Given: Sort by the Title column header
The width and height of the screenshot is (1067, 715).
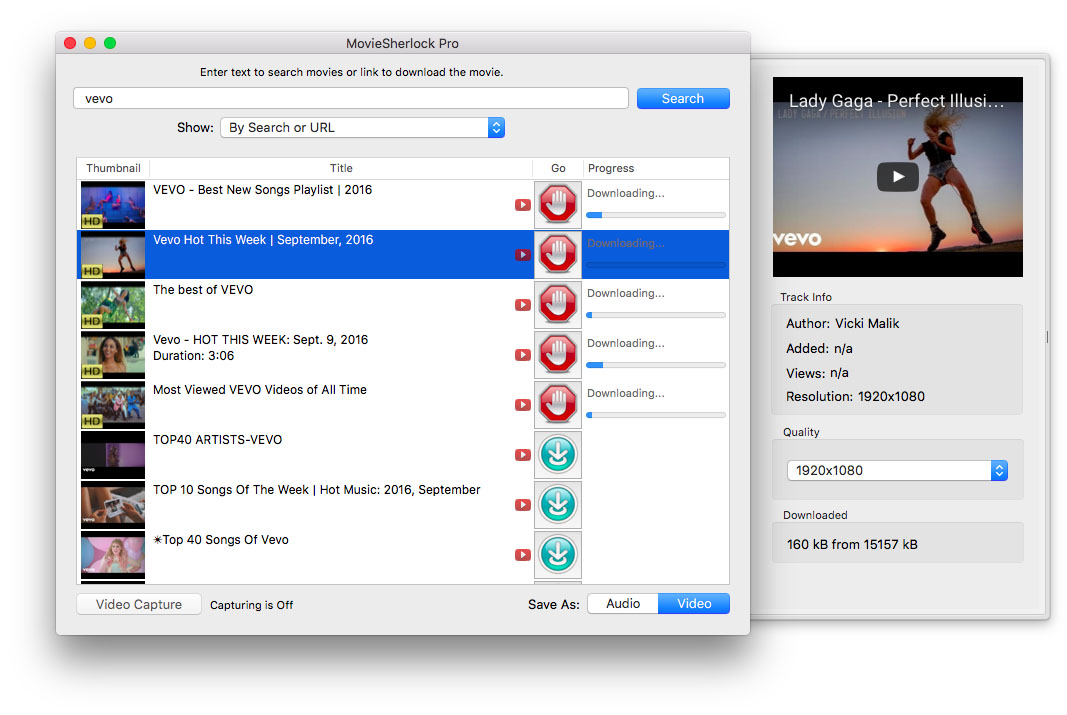Looking at the screenshot, I should coord(341,168).
